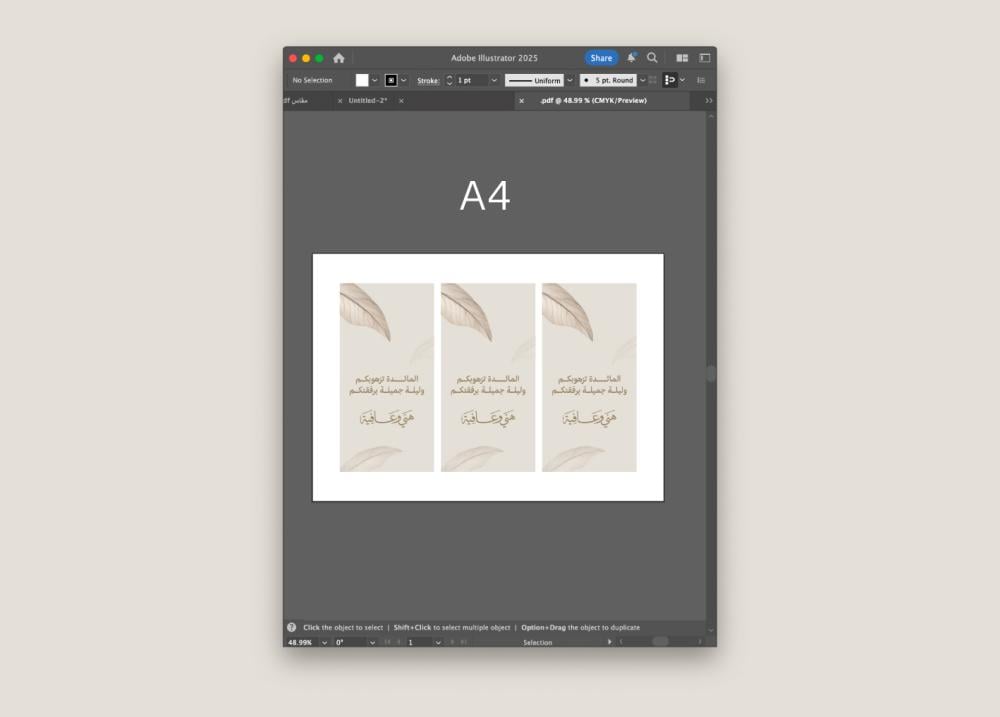Click the search magnifier icon

652,58
